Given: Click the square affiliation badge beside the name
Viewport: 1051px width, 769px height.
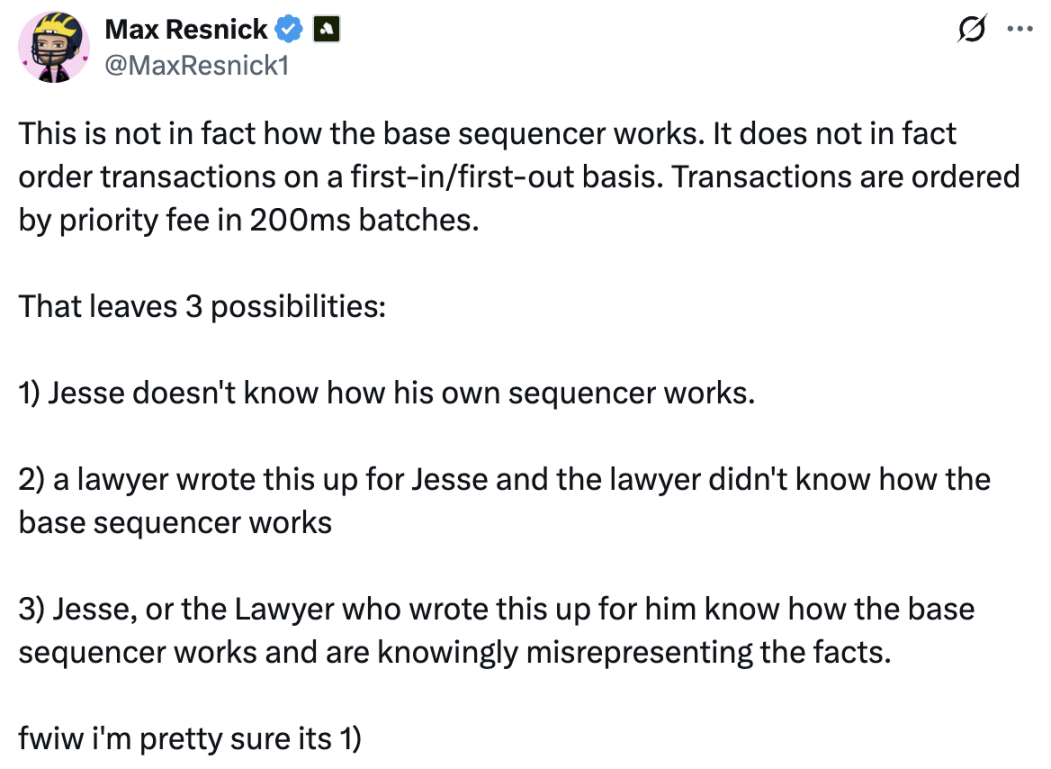Looking at the screenshot, I should [x=326, y=31].
